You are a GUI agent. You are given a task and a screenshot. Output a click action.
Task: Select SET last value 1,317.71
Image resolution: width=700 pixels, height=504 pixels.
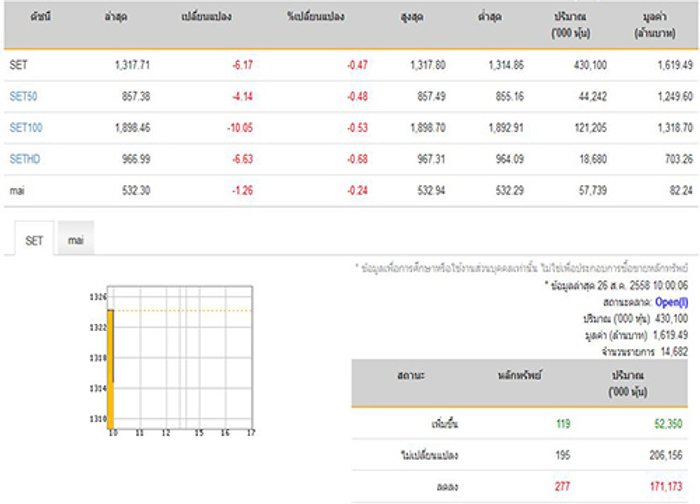(x=132, y=65)
